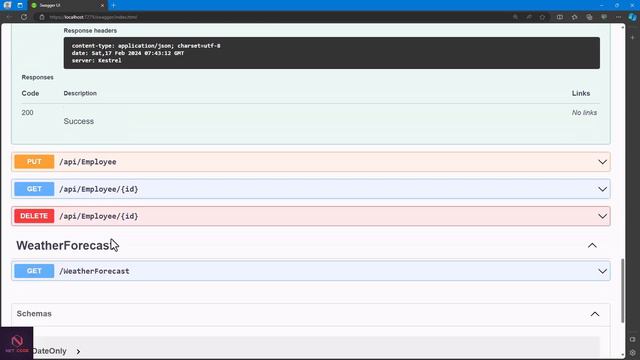Viewport: 640px width, 360px height.
Task: Click the 200 response code
Action: coord(27,113)
